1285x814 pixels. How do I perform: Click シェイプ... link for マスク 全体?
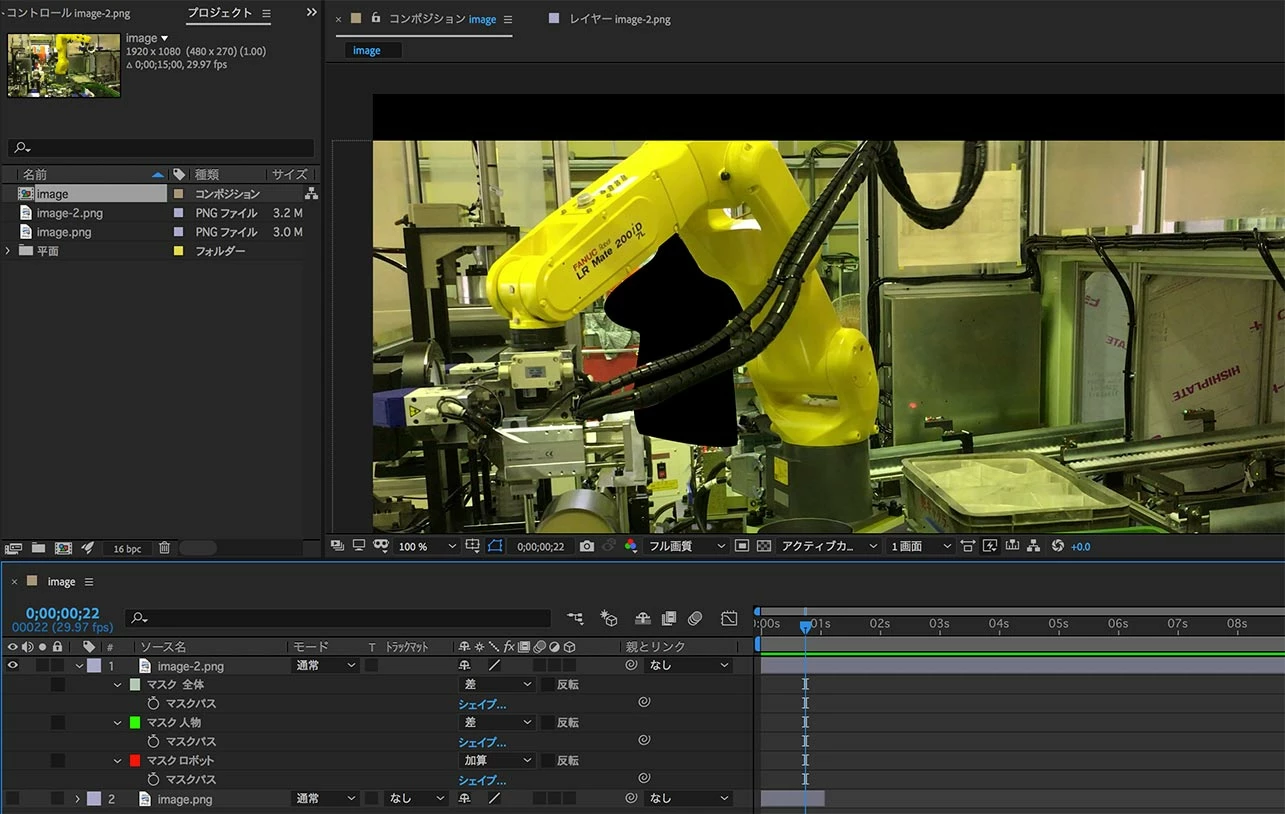pyautogui.click(x=482, y=704)
